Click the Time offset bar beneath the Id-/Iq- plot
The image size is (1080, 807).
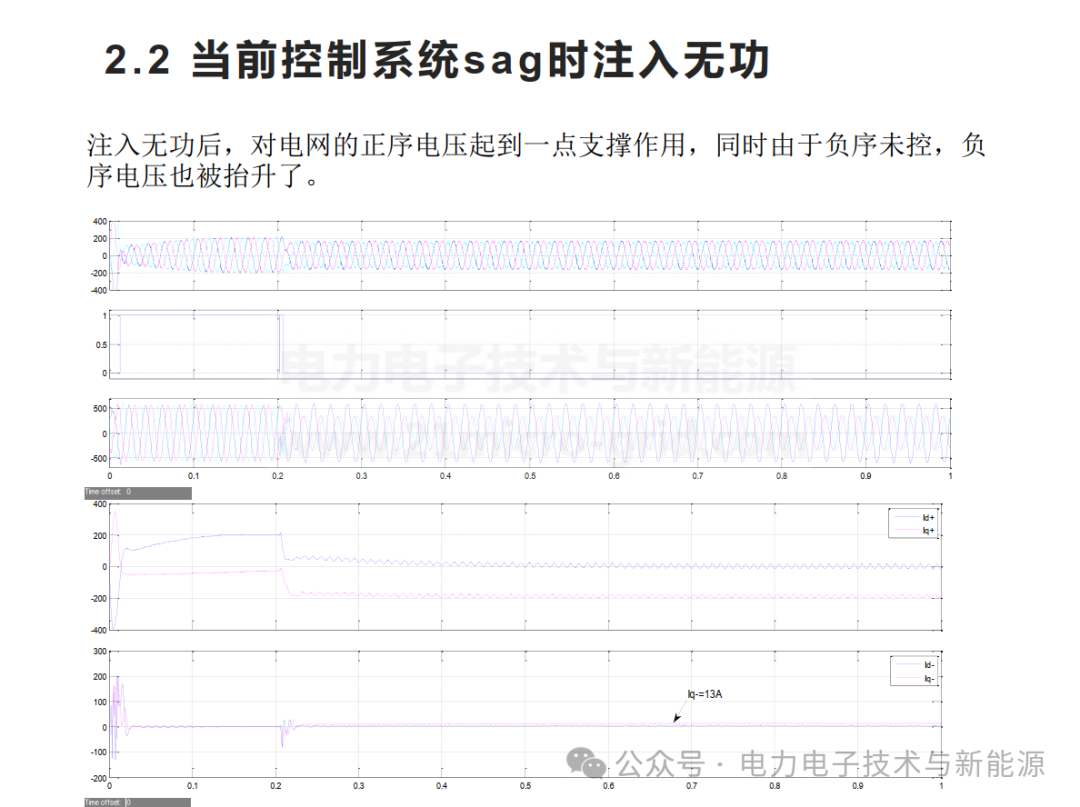click(137, 802)
